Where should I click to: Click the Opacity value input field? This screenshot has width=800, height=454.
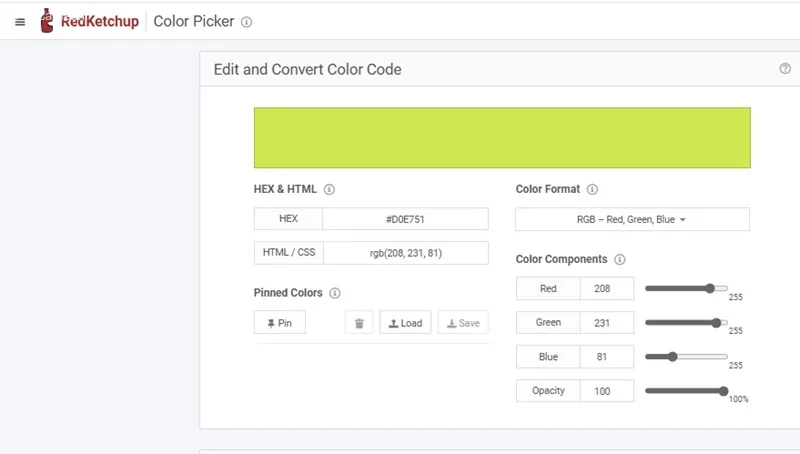click(606, 391)
